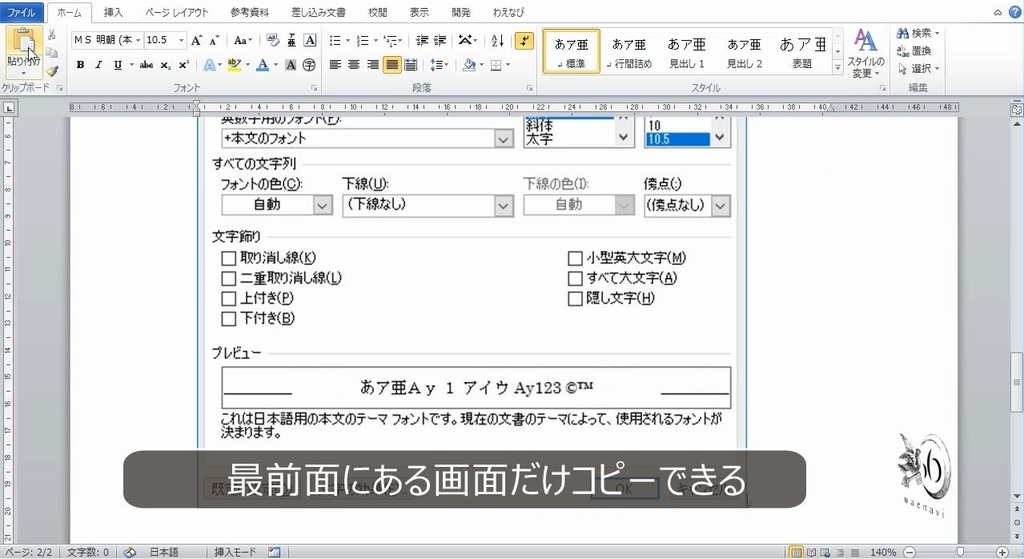This screenshot has width=1024, height=559.
Task: Toggle Bold formatting
Action: (x=80, y=65)
